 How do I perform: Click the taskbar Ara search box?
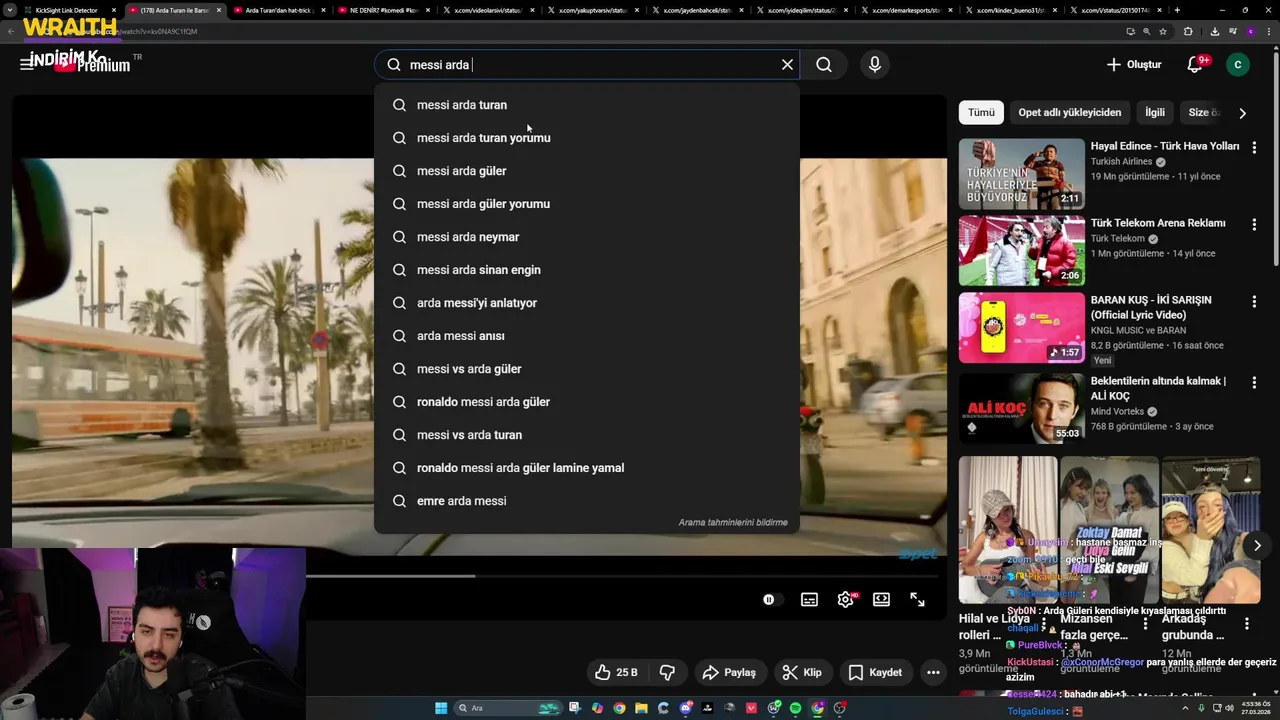click(508, 708)
